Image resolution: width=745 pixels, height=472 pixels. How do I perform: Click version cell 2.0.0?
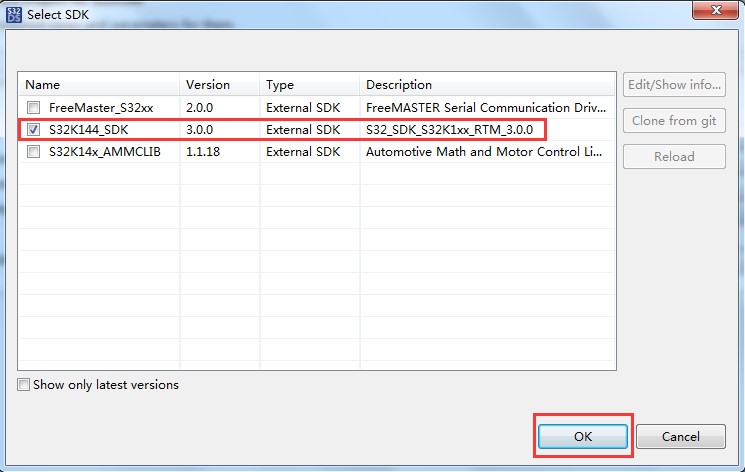(200, 108)
